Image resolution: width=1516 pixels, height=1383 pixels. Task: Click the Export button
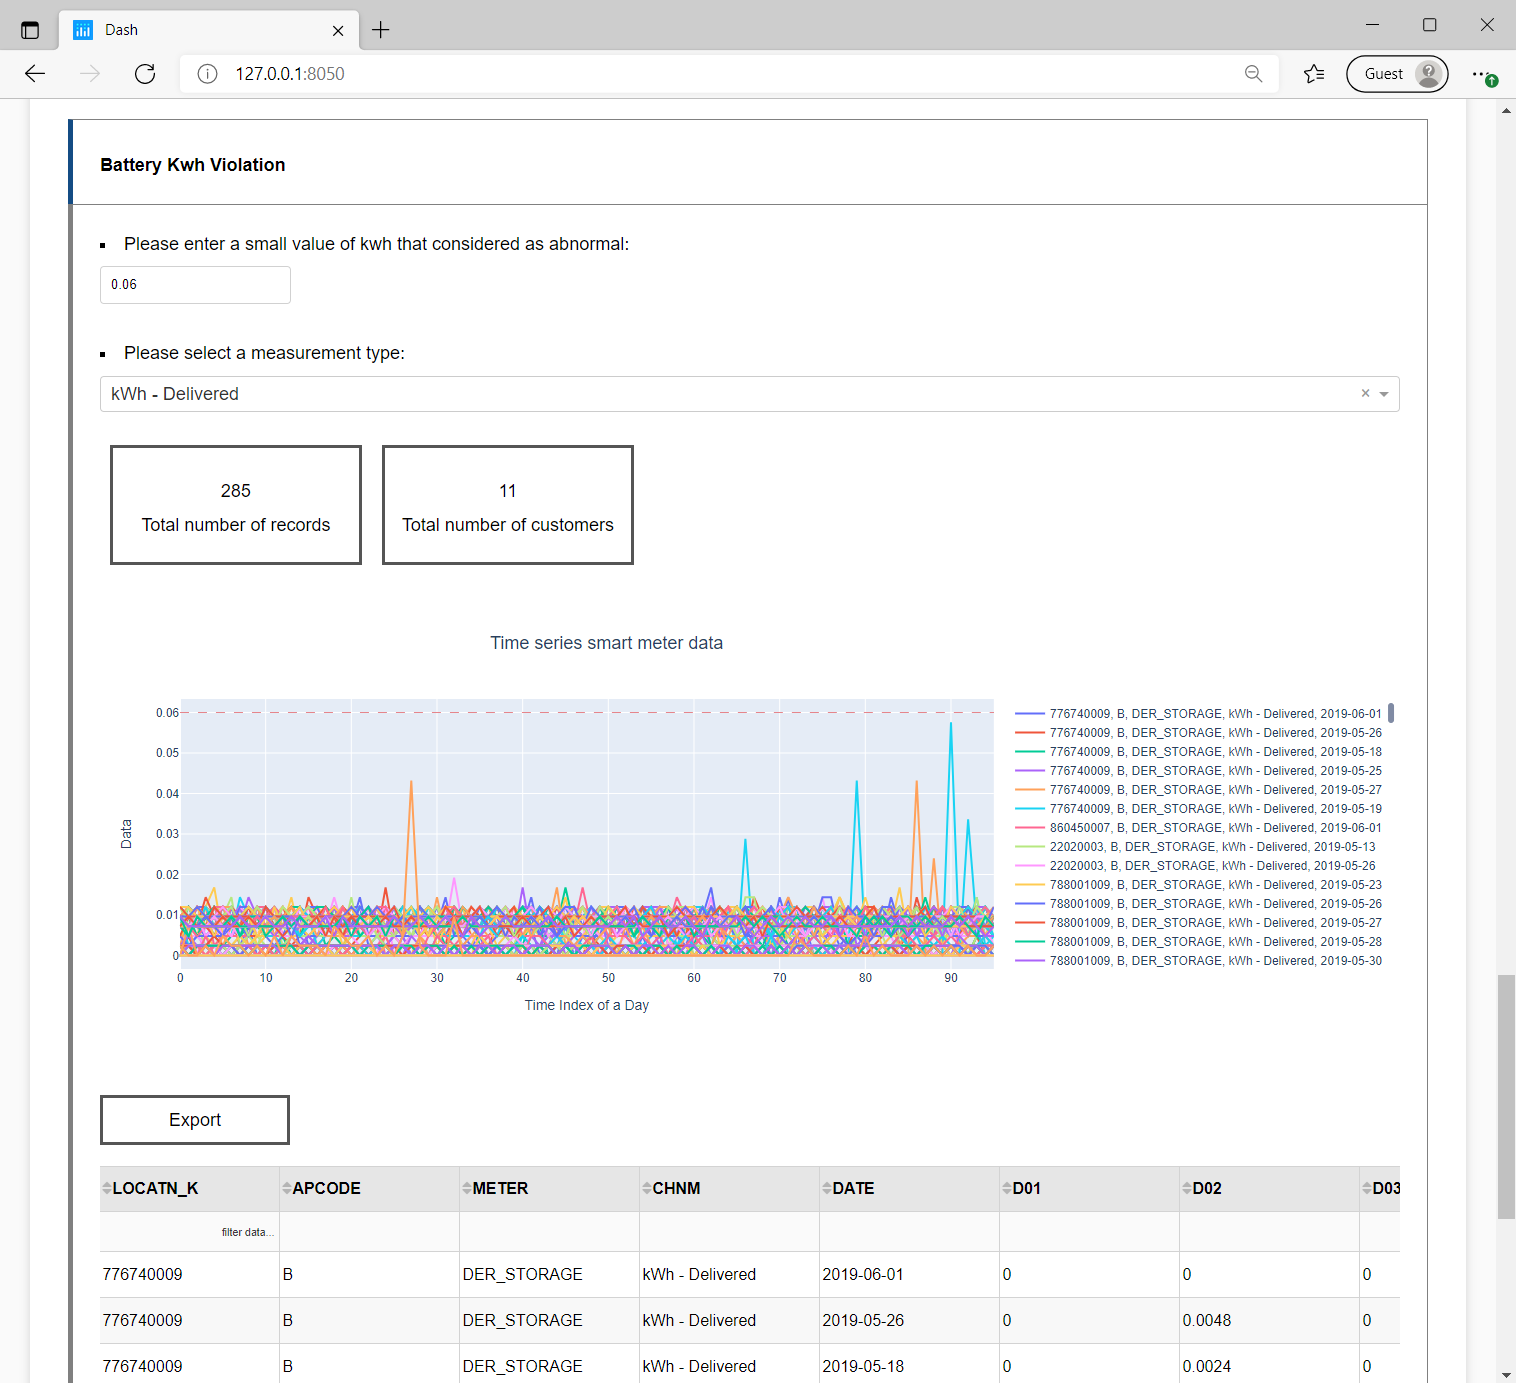pos(195,1120)
